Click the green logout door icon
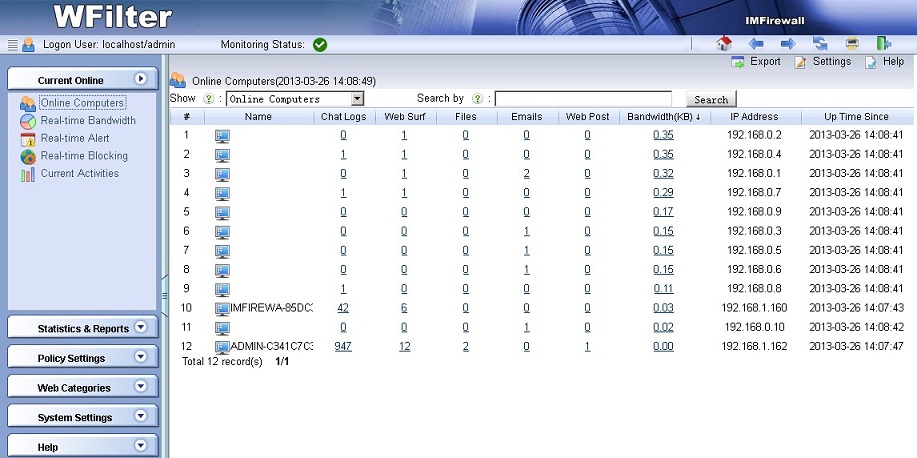 pos(884,43)
